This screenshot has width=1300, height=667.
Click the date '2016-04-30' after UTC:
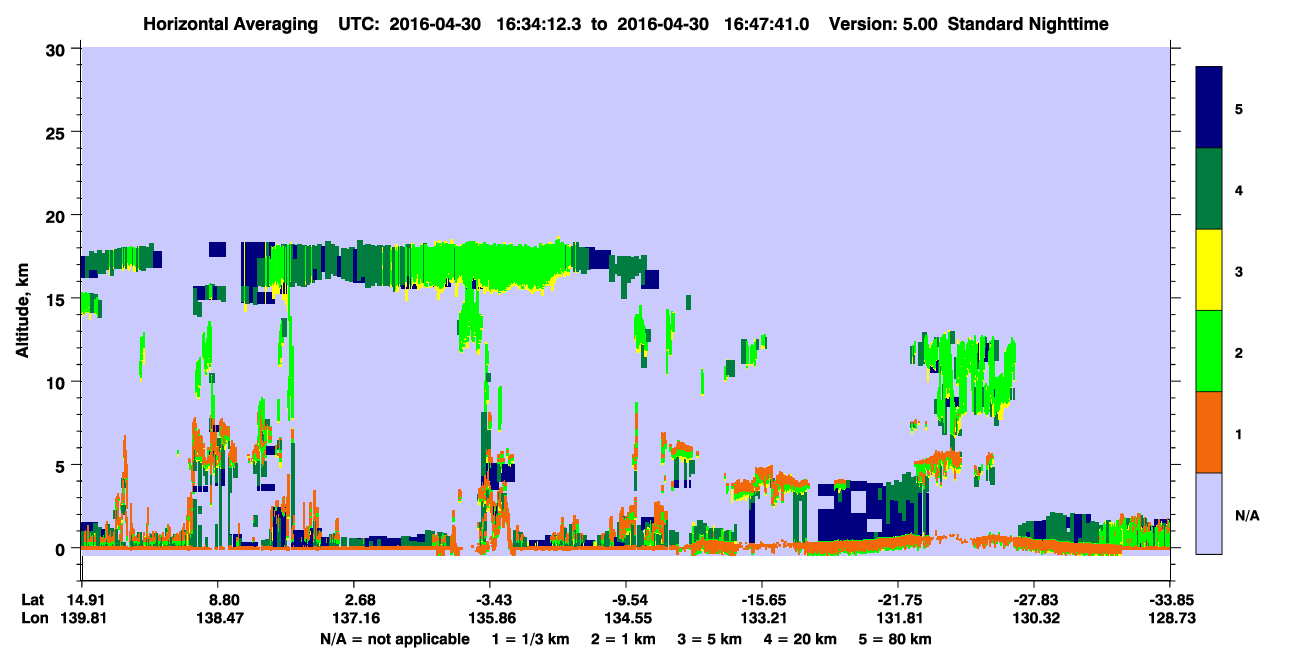pos(435,23)
